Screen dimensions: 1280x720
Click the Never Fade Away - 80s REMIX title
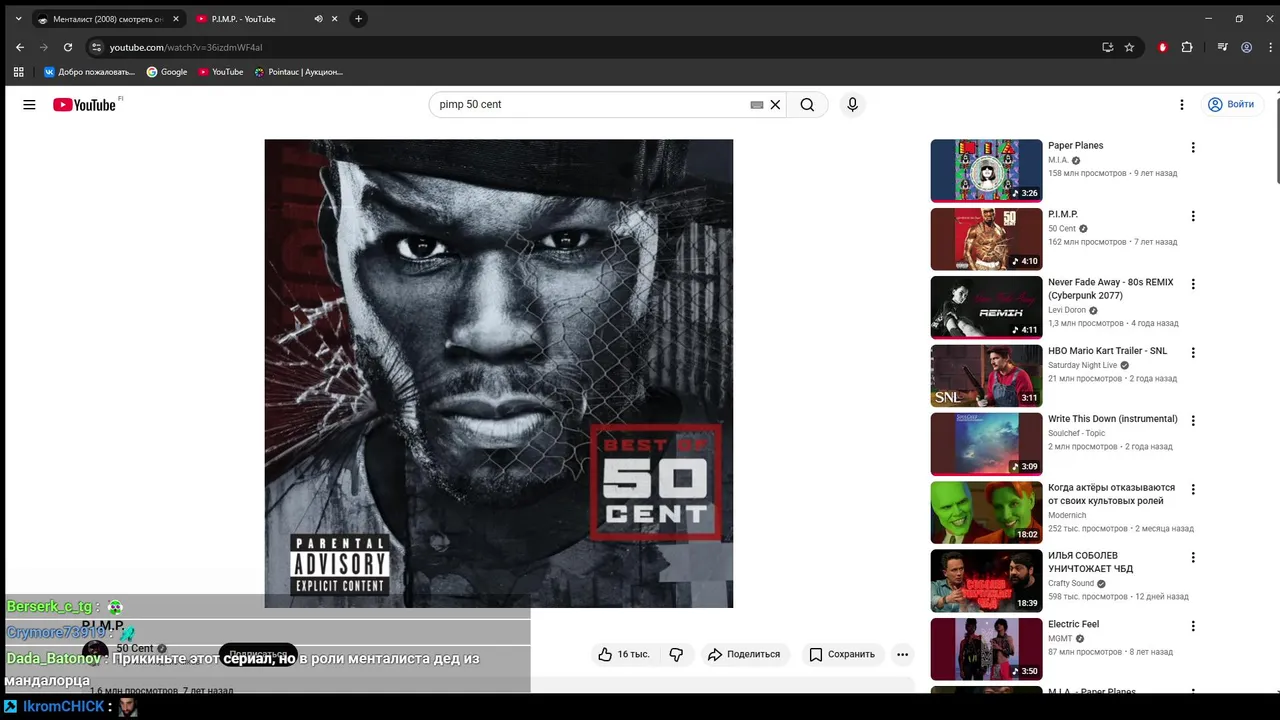point(1110,289)
